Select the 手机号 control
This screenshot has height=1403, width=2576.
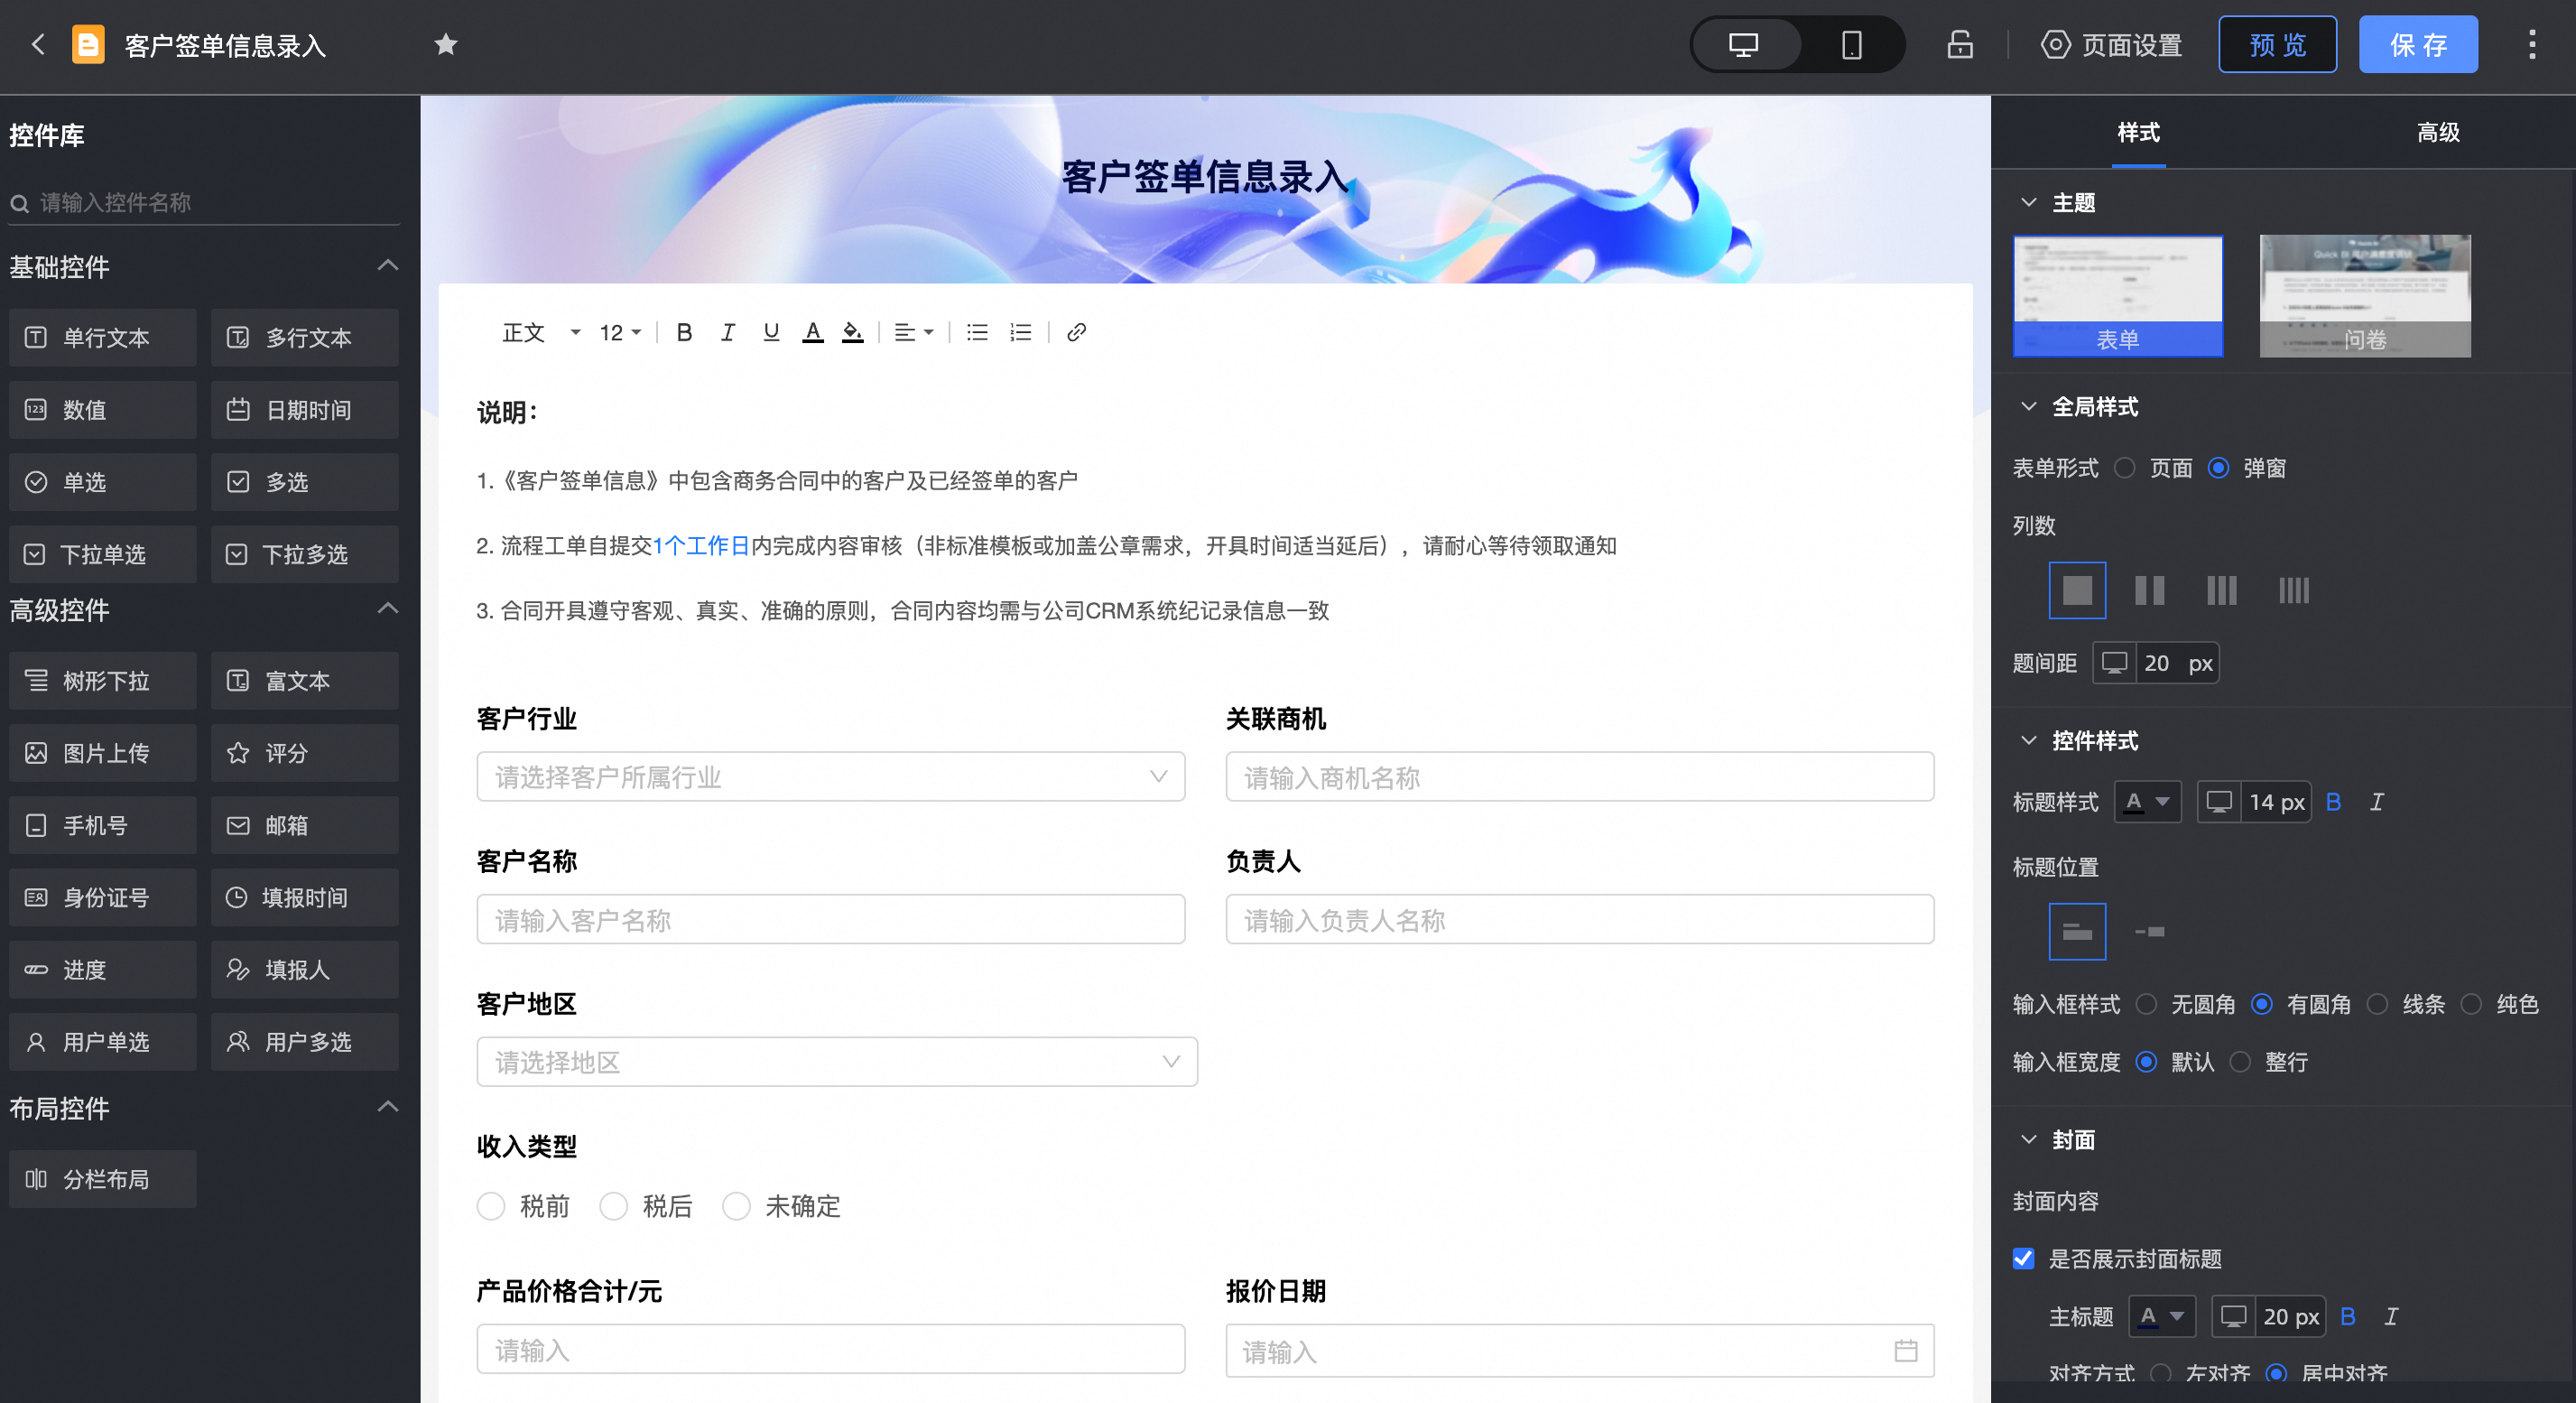102,825
